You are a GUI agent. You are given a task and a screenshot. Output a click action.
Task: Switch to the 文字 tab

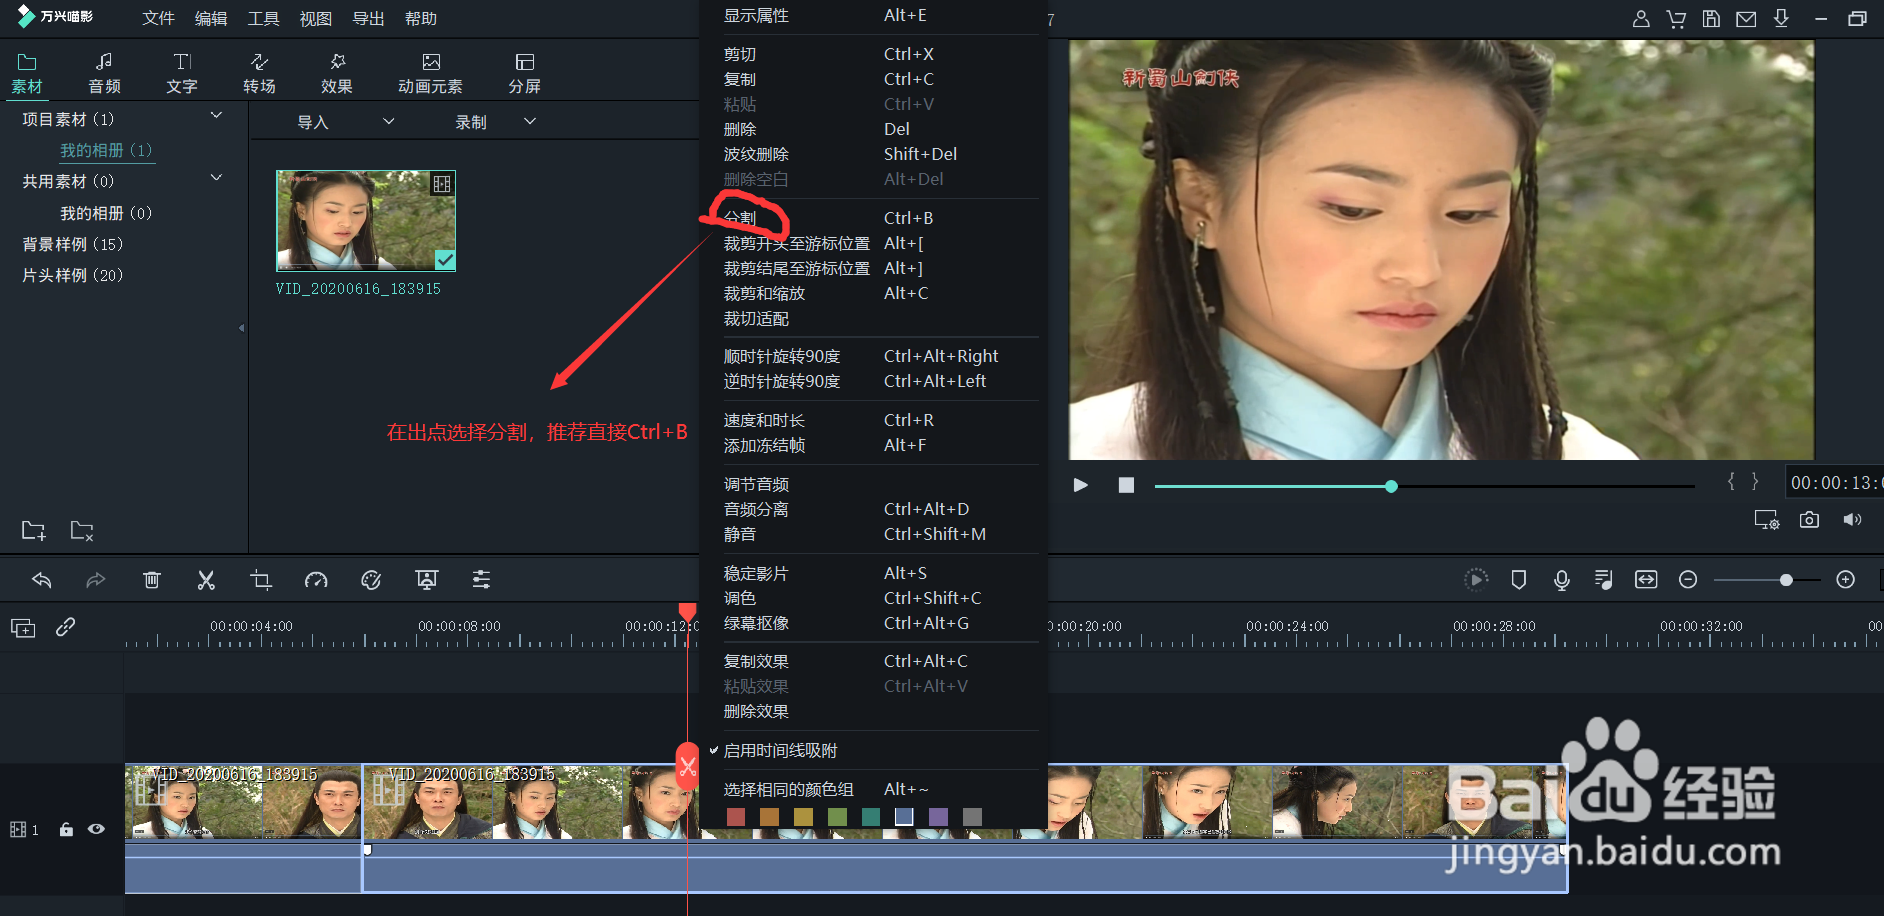click(182, 73)
